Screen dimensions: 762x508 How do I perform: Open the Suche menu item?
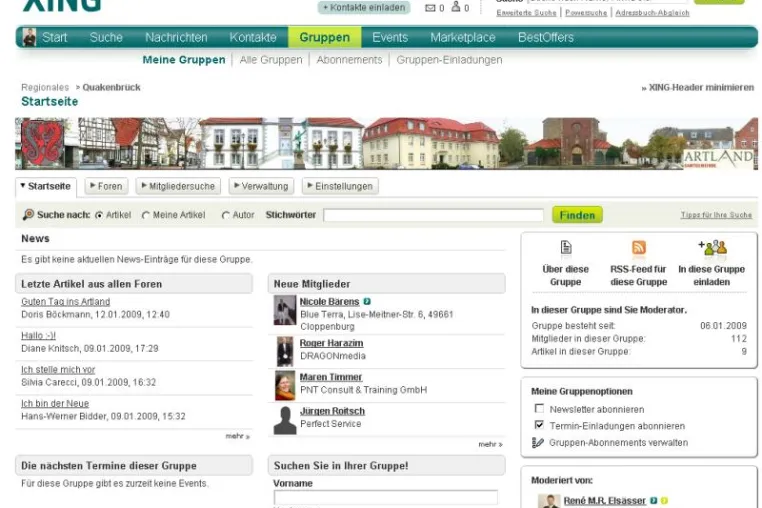pos(106,37)
